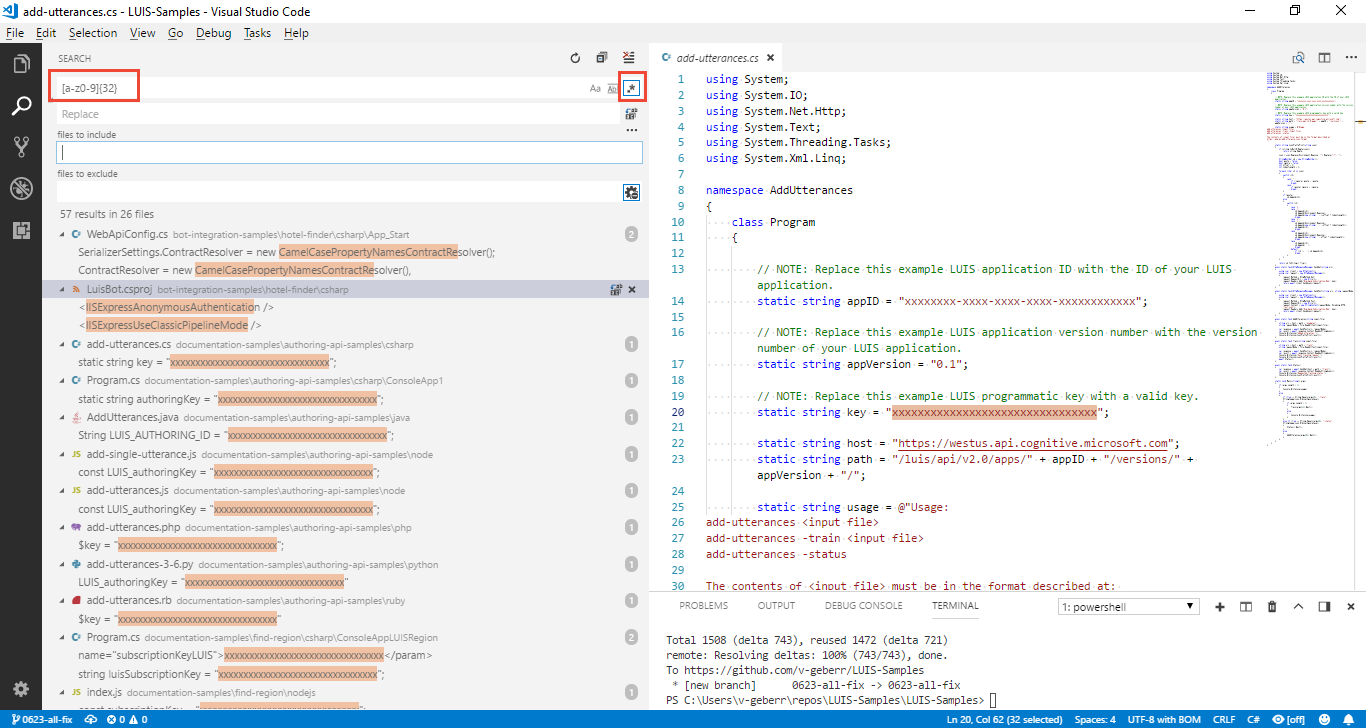Open the Debug view from activity bar
The width and height of the screenshot is (1366, 728).
[21, 188]
